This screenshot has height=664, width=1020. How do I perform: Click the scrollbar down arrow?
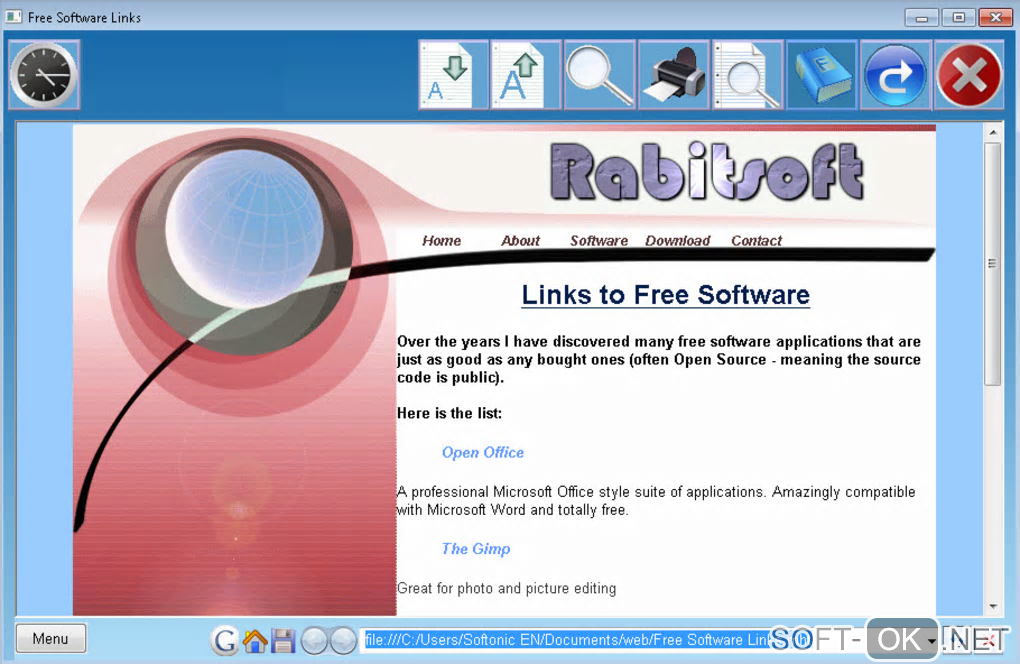(993, 606)
